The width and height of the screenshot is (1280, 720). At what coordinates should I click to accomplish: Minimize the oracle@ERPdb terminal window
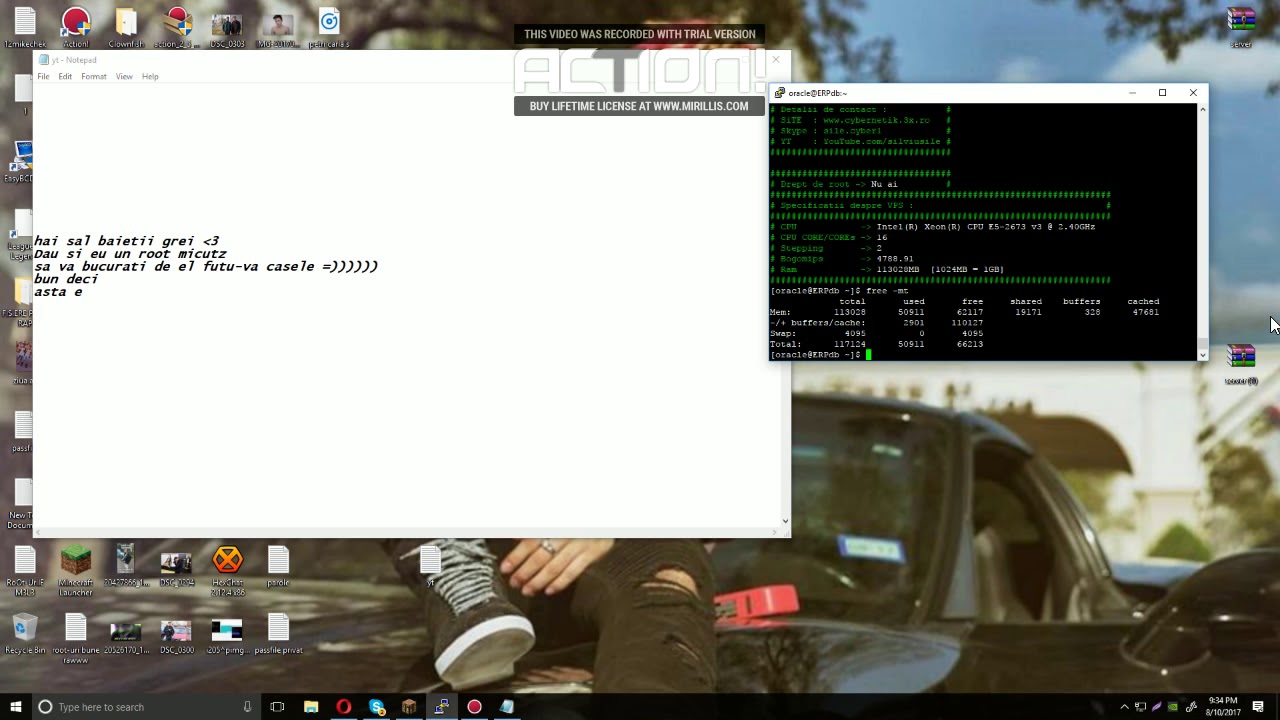point(1132,93)
